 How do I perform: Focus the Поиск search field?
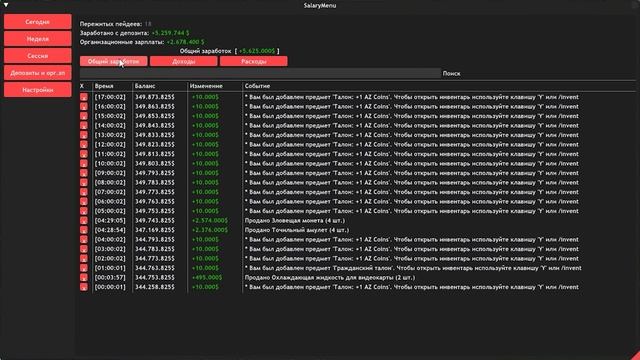(x=260, y=73)
